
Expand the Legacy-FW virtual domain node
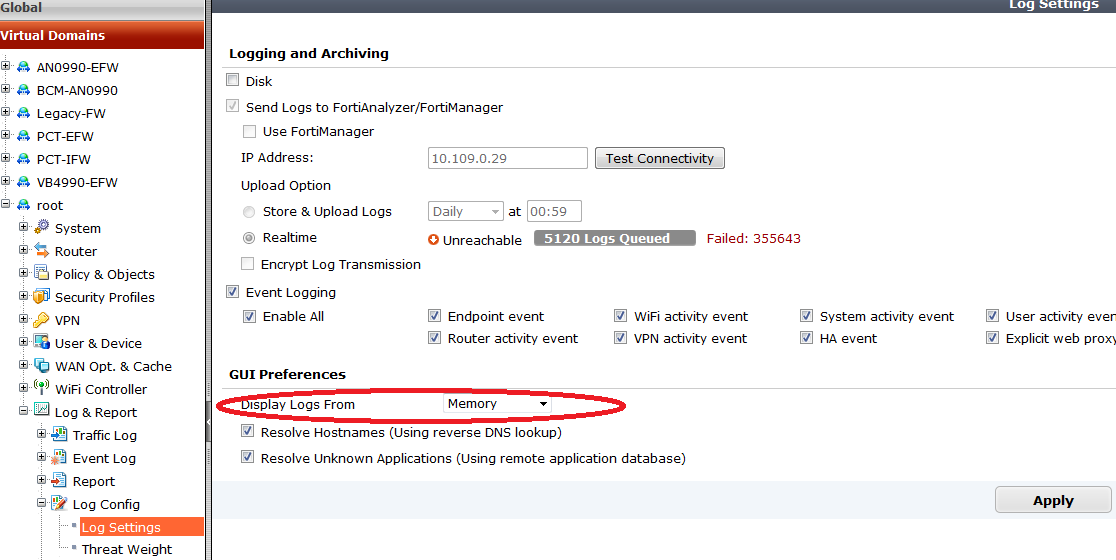click(x=6, y=113)
